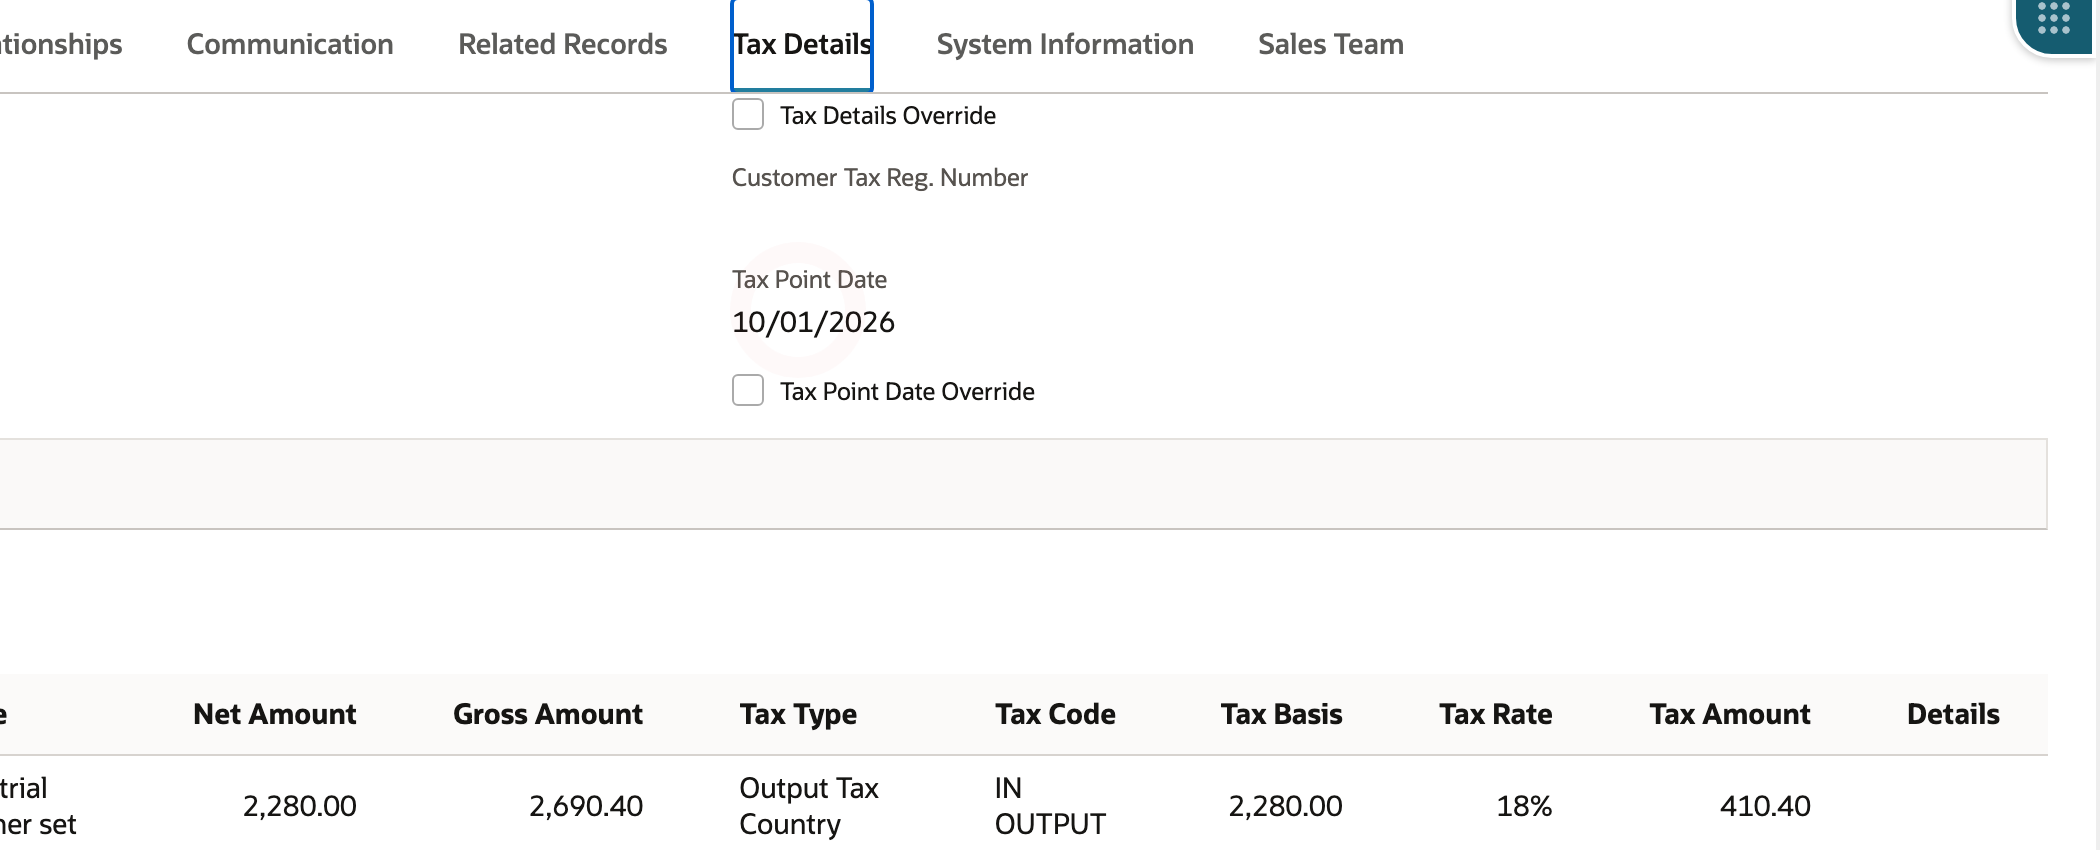
Task: Click the Tax Point Date label
Action: 809,280
